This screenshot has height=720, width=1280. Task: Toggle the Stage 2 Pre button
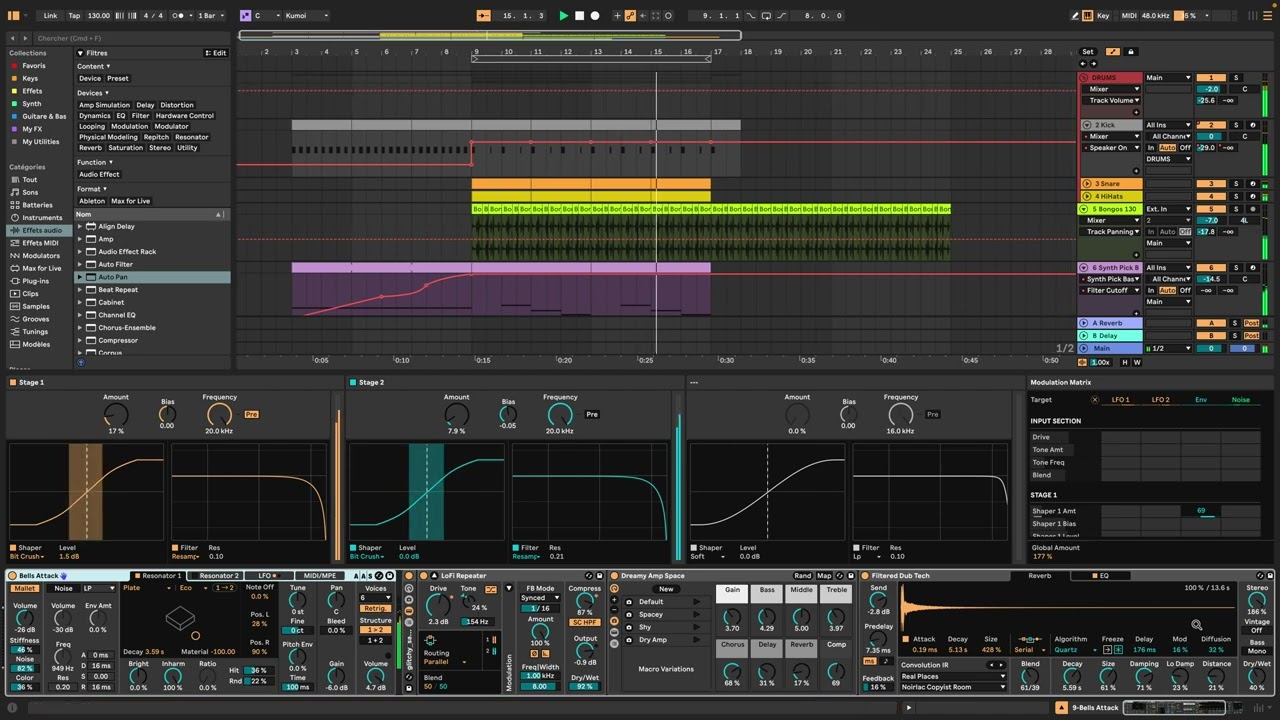592,414
